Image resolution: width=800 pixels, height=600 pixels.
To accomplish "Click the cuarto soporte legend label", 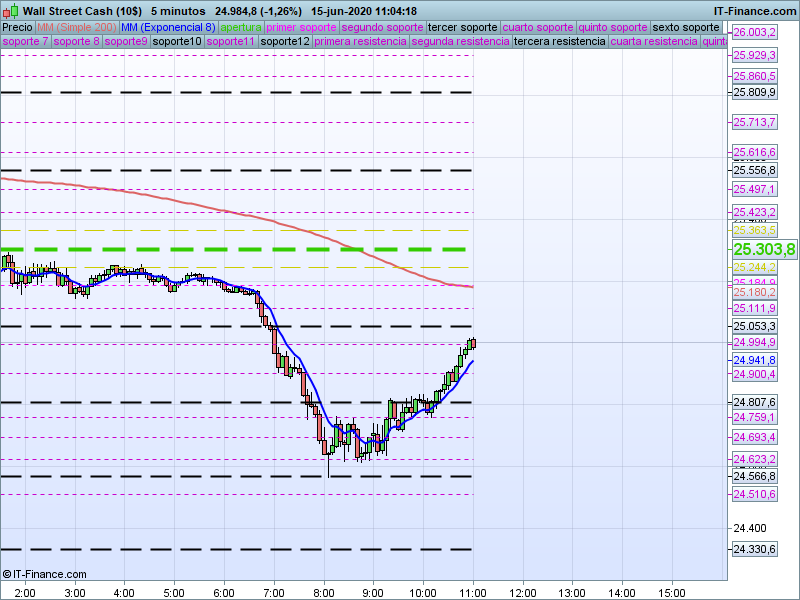I will (x=538, y=28).
